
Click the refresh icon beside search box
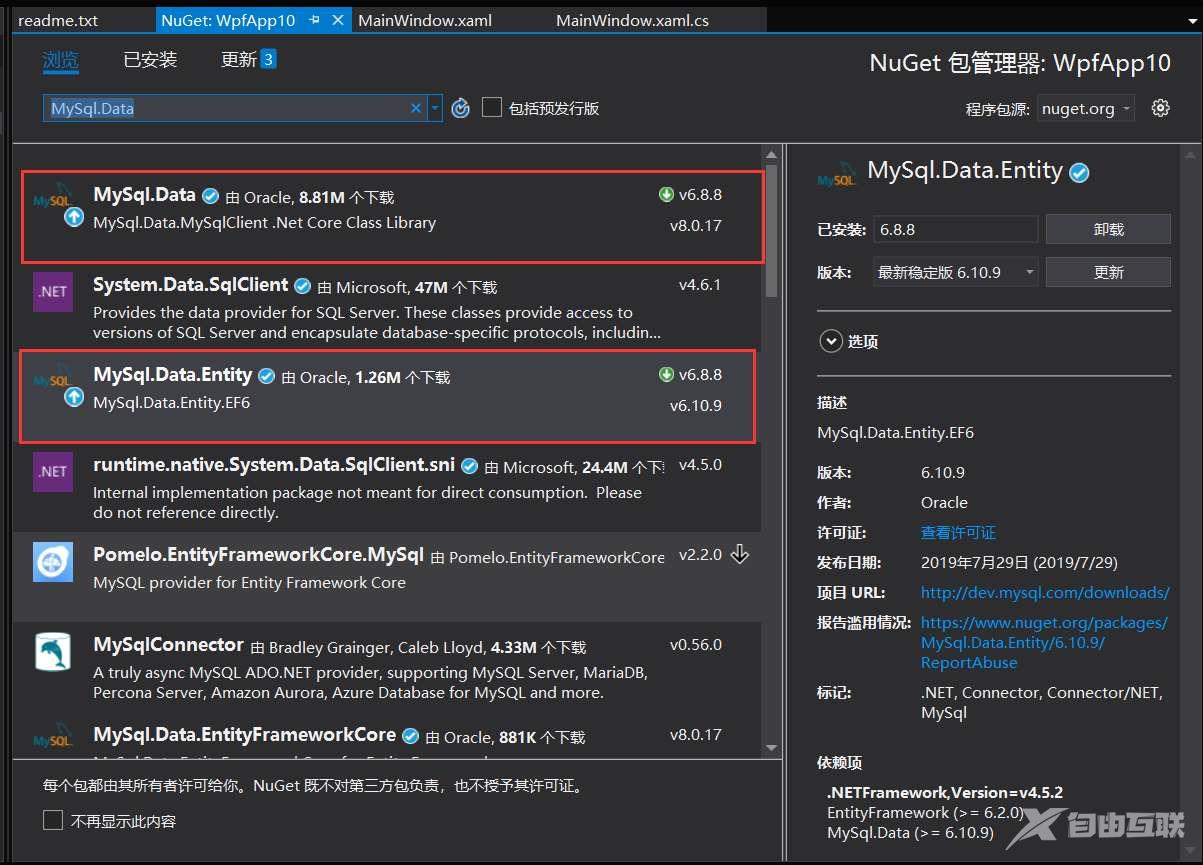(x=460, y=108)
